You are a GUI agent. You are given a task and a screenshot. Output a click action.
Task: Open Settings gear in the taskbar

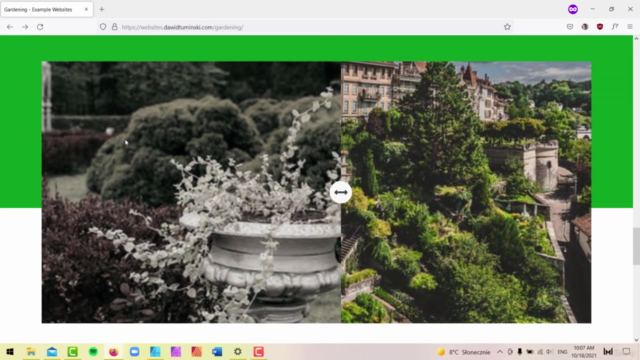[x=238, y=351]
